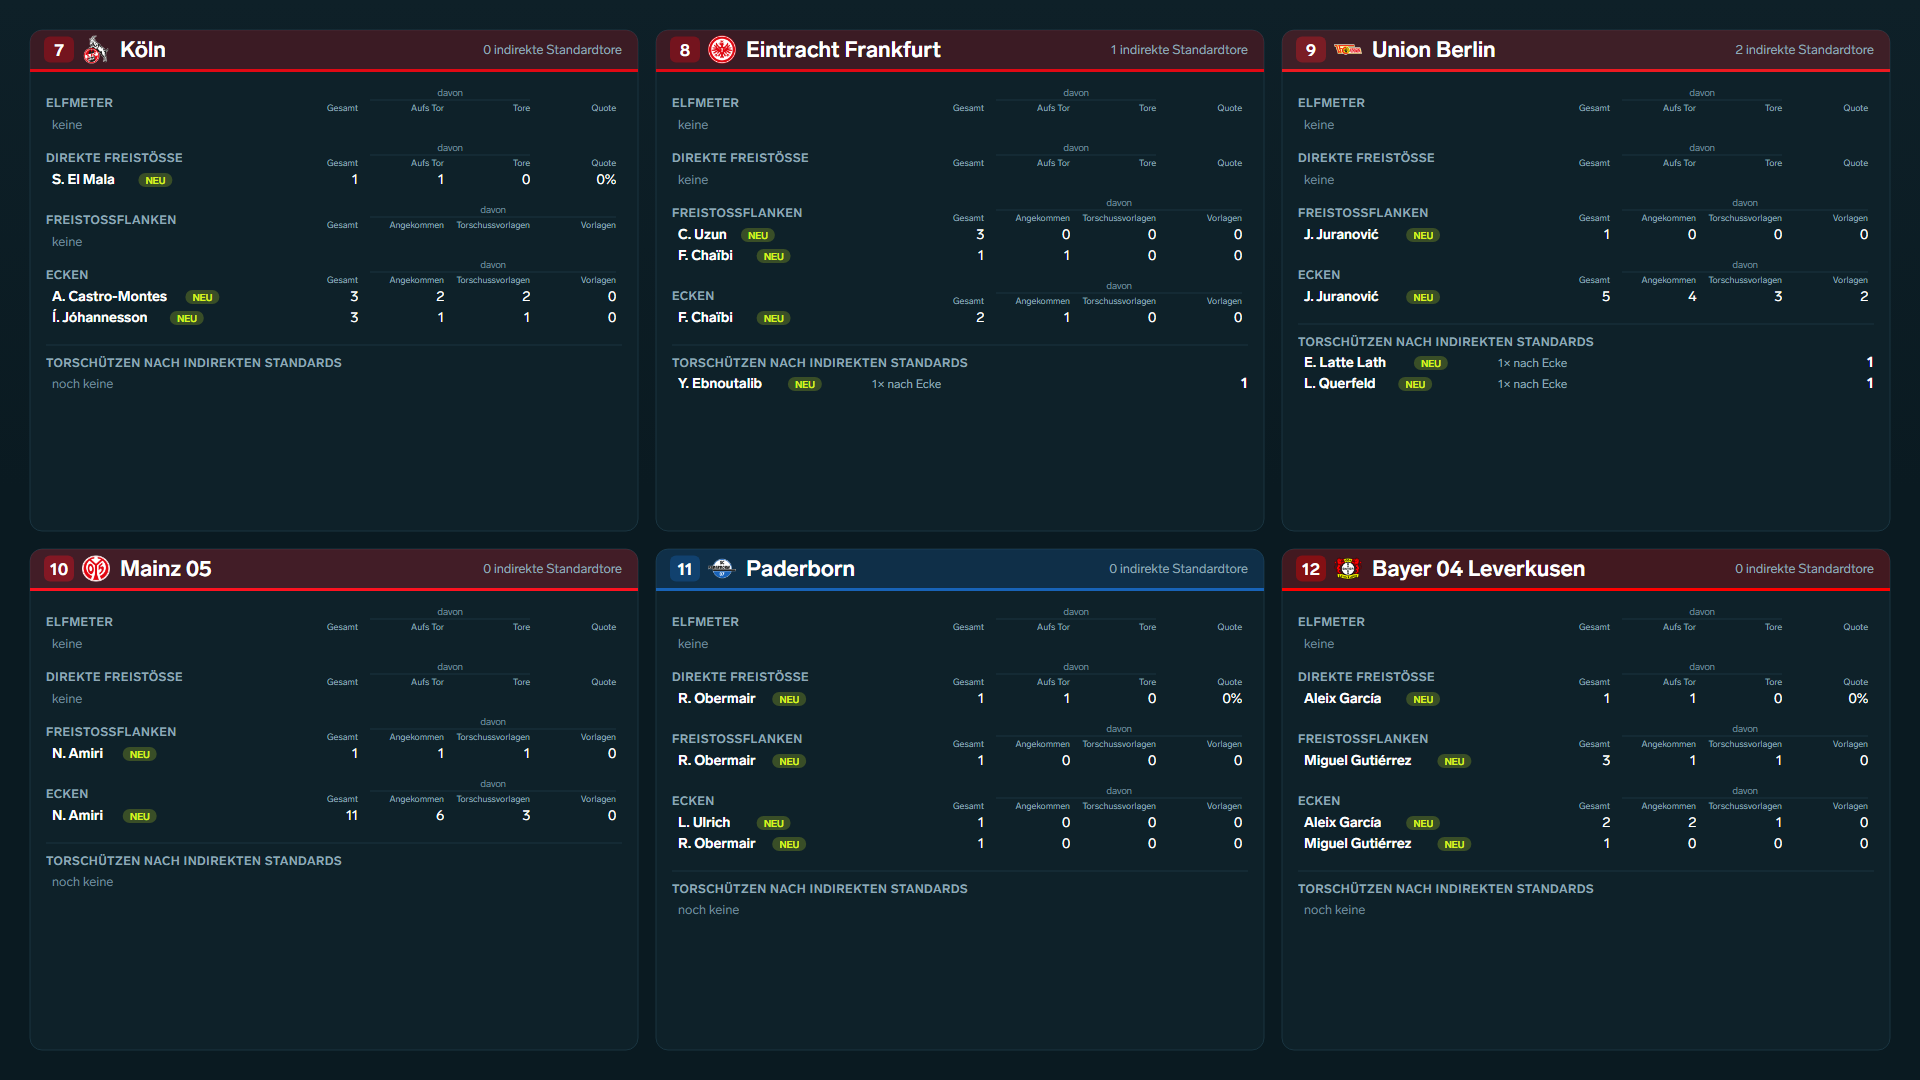This screenshot has width=1920, height=1080.
Task: Click N. Amiri under Mainz Freistossflanken
Action: click(x=77, y=754)
